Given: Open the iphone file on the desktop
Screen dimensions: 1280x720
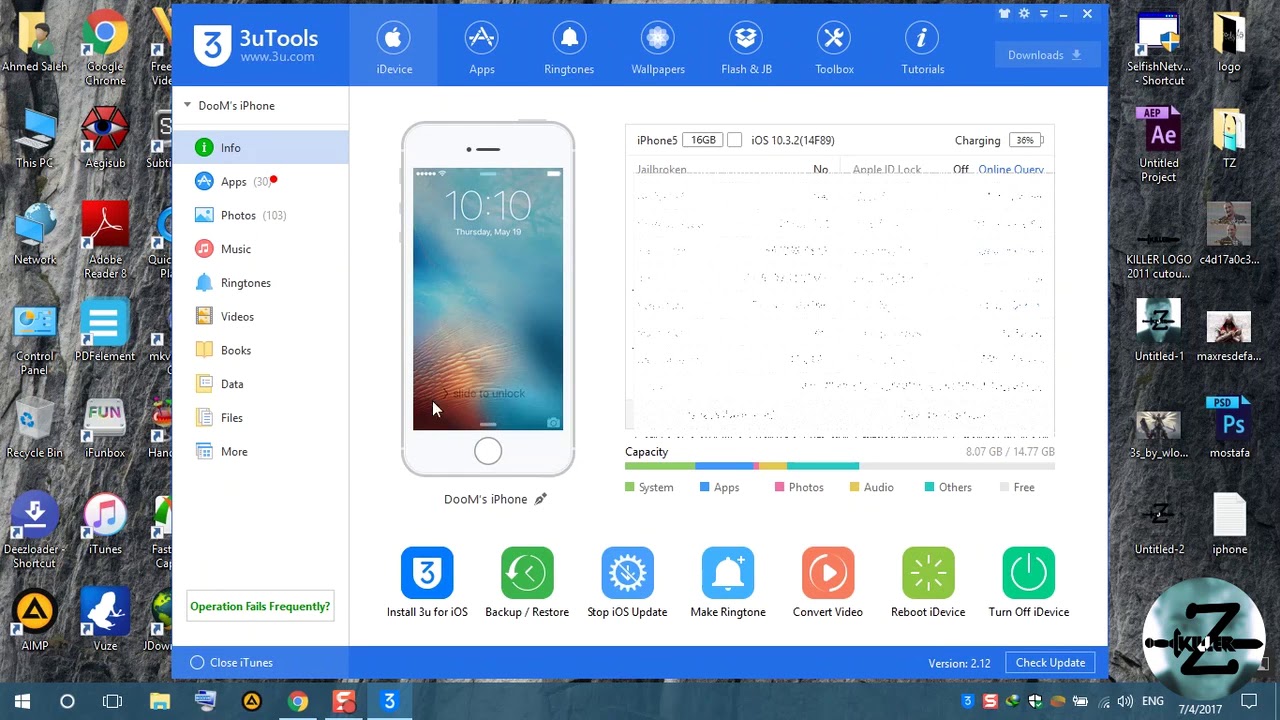Looking at the screenshot, I should click(1229, 524).
